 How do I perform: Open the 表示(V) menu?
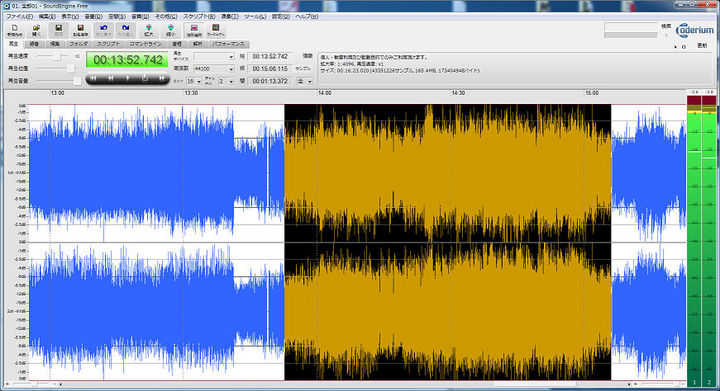point(70,17)
